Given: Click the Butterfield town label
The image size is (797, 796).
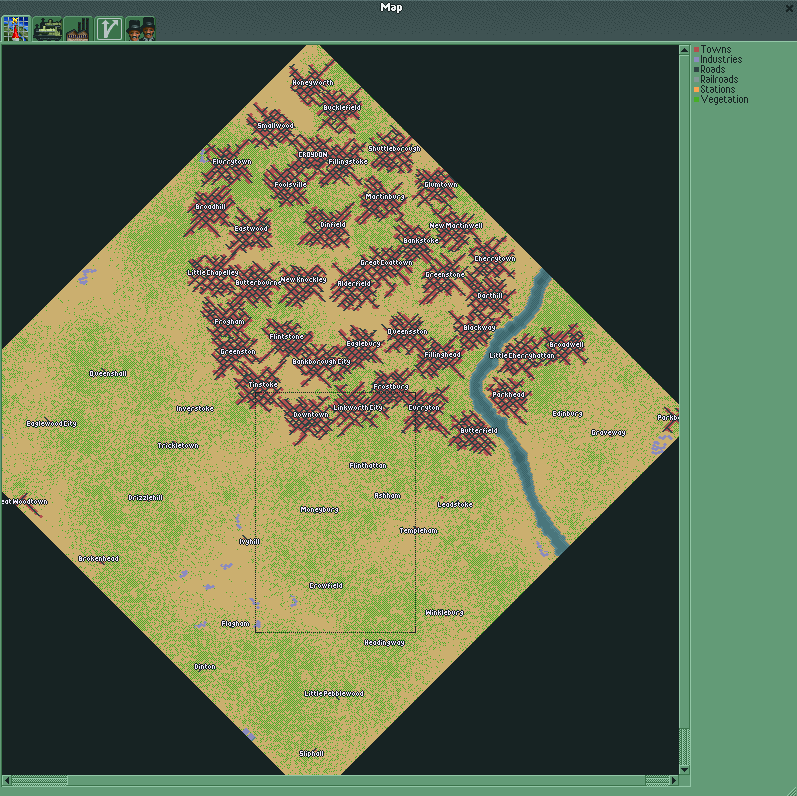Looking at the screenshot, I should click(479, 431).
